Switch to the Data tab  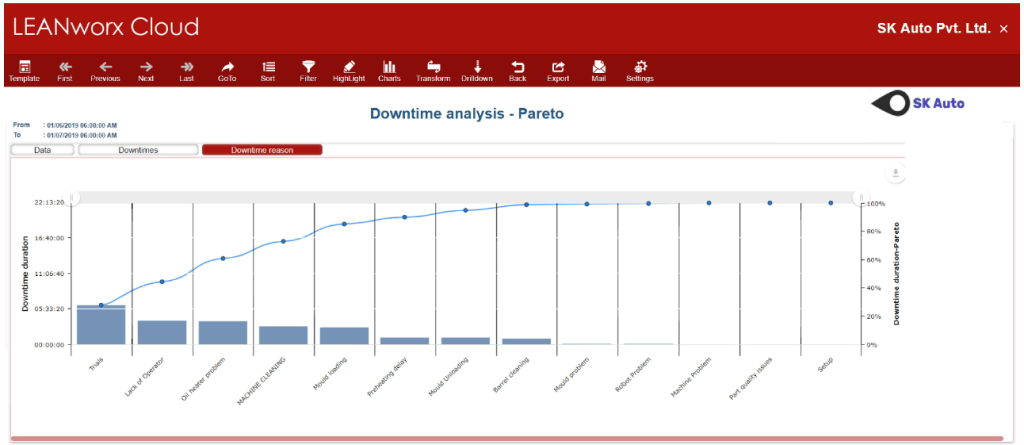43,150
